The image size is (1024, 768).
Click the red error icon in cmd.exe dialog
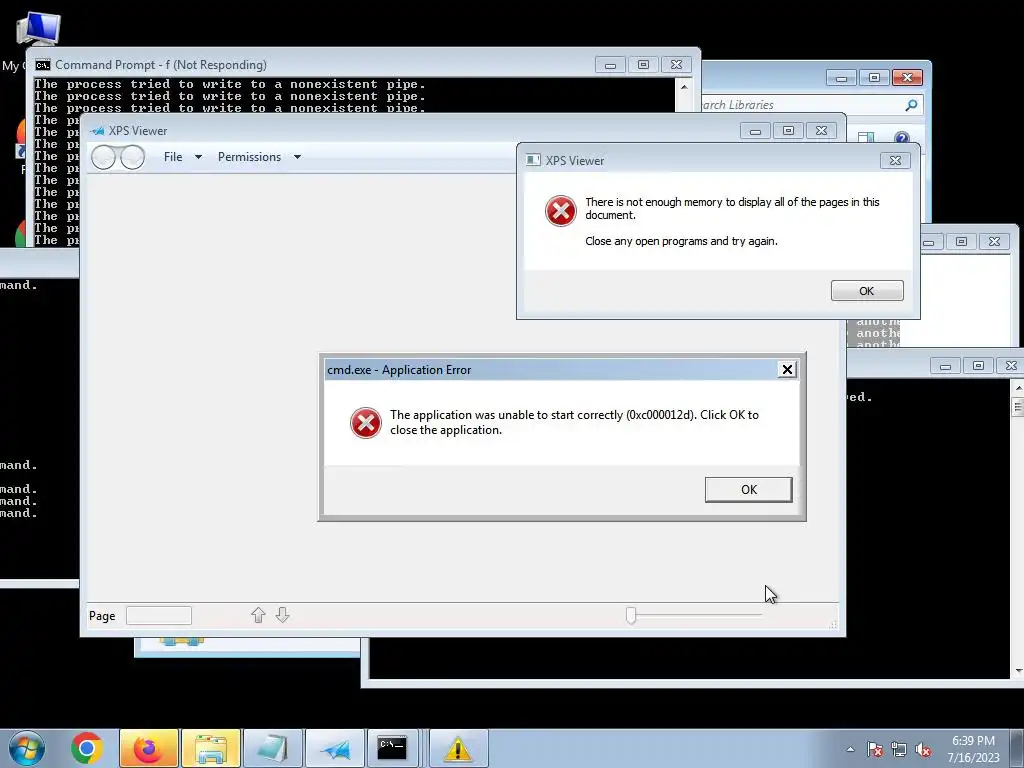366,423
